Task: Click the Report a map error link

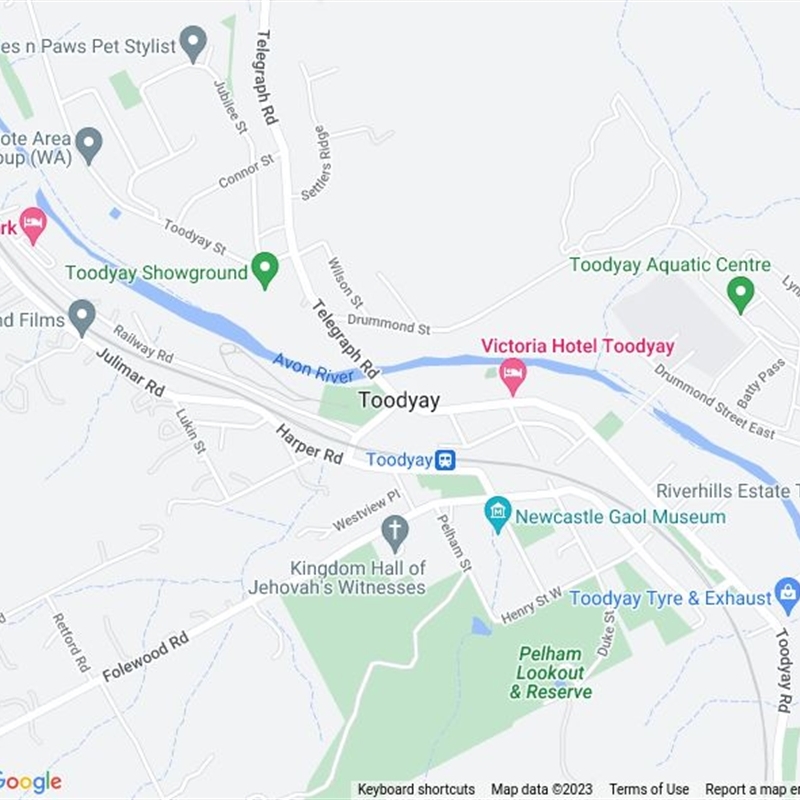Action: (x=753, y=789)
